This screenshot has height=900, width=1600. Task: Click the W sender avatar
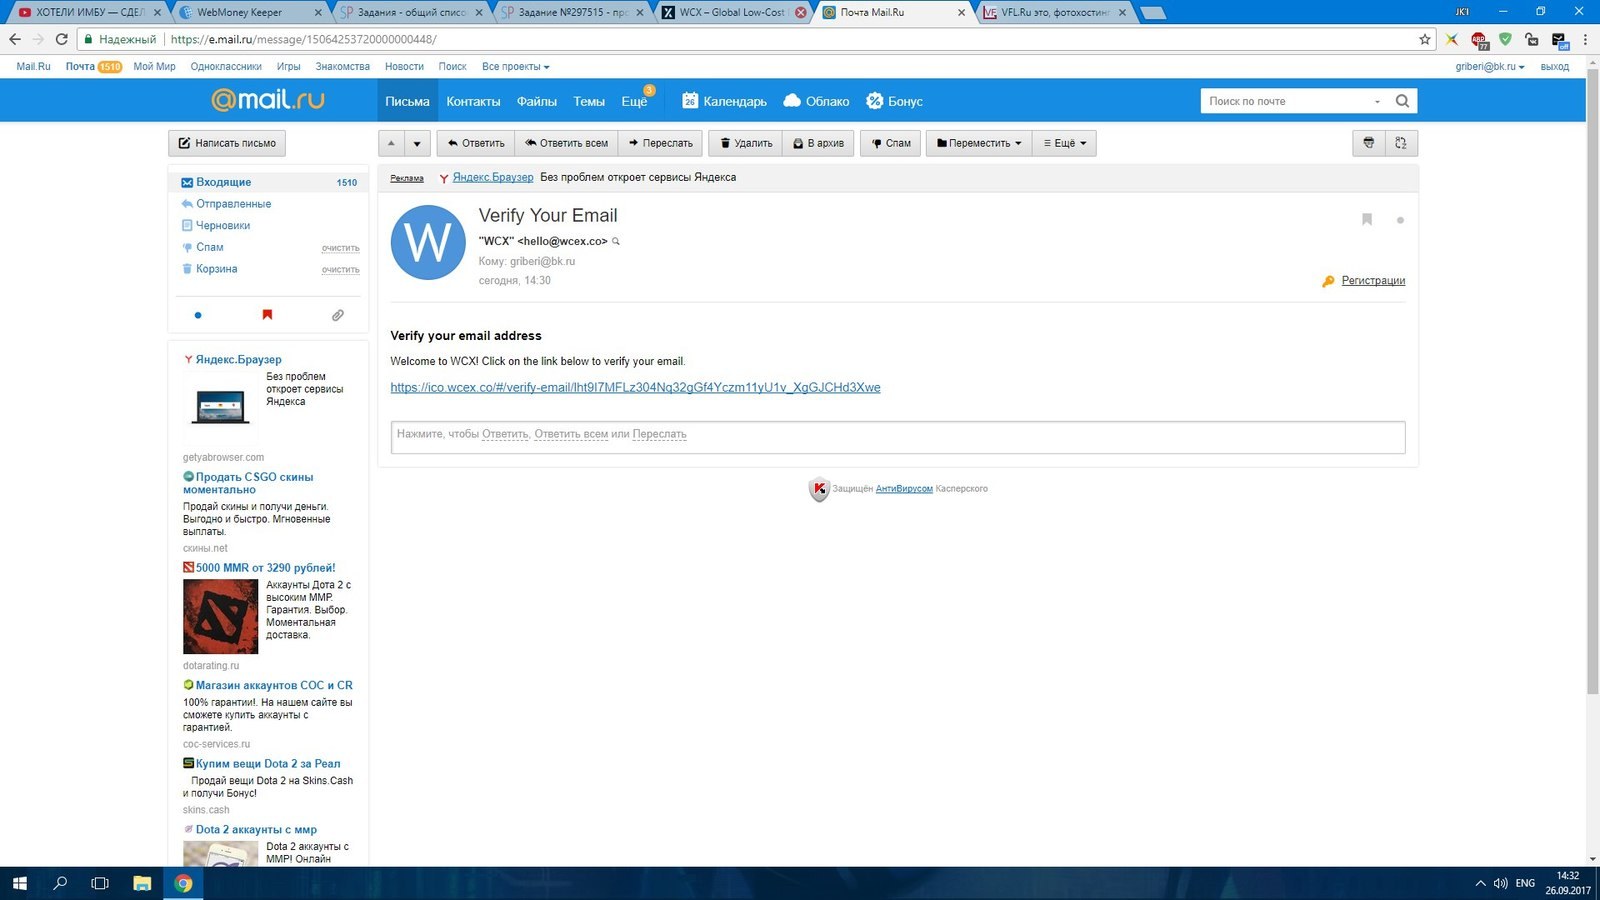point(428,242)
